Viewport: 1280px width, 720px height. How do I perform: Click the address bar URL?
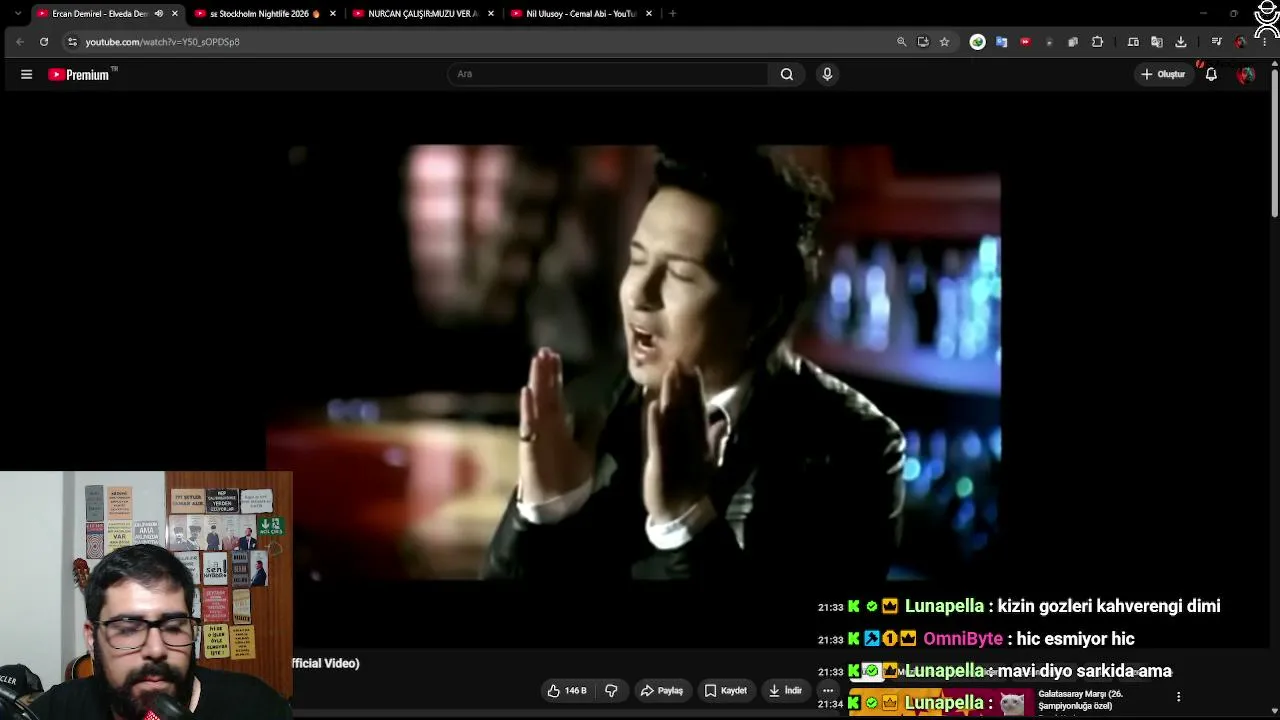click(x=162, y=42)
